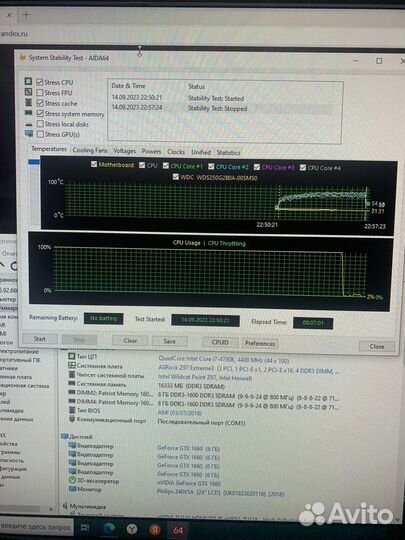Open nVIDIA GeForce GTX 1660 link
This screenshot has width=405, height=540.
pos(189,483)
